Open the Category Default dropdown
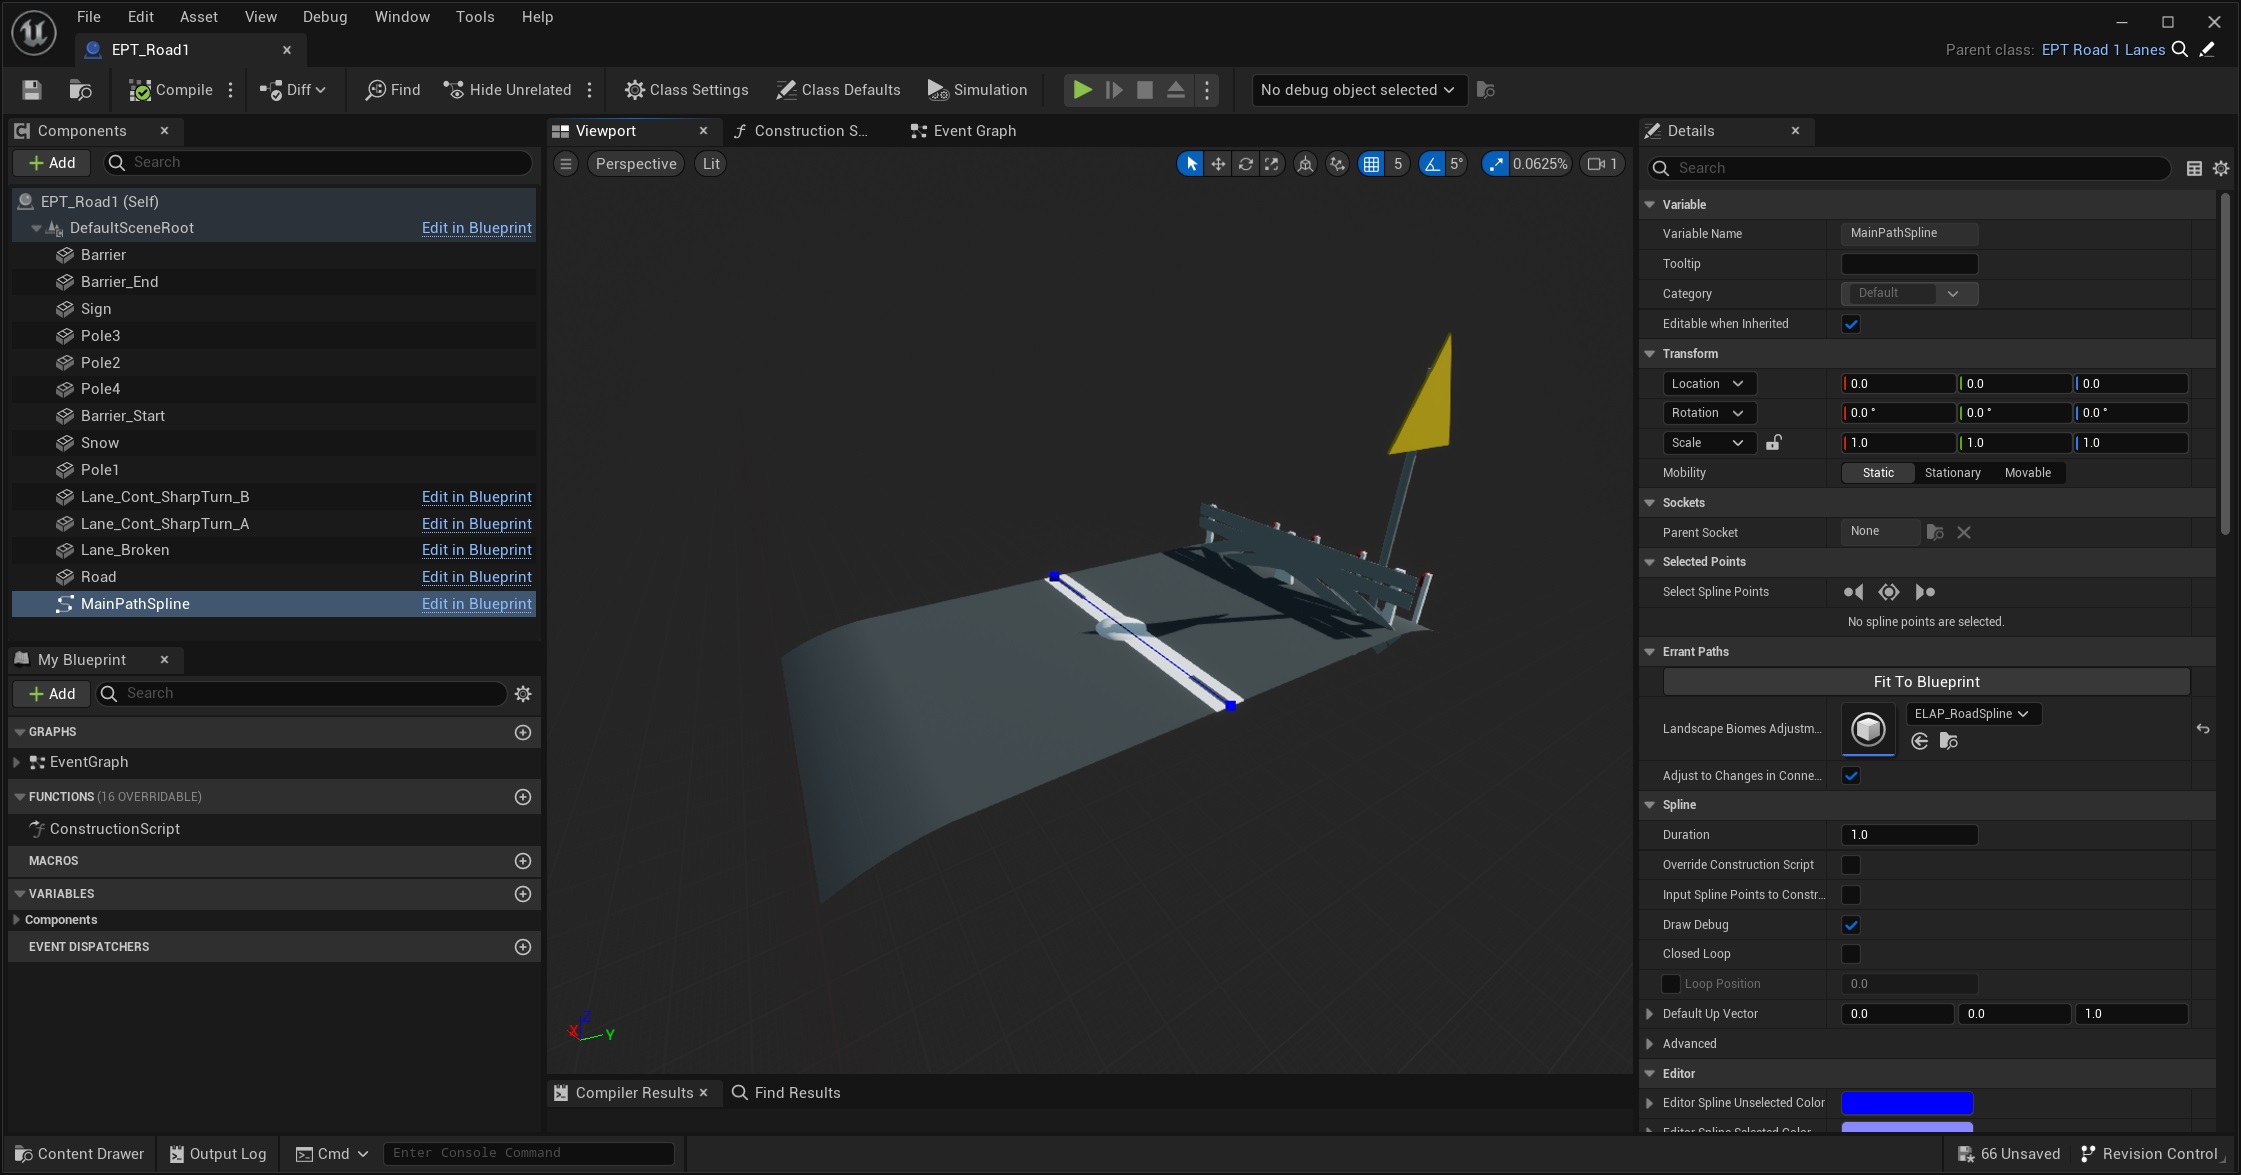The width and height of the screenshot is (2241, 1175). click(x=1909, y=293)
